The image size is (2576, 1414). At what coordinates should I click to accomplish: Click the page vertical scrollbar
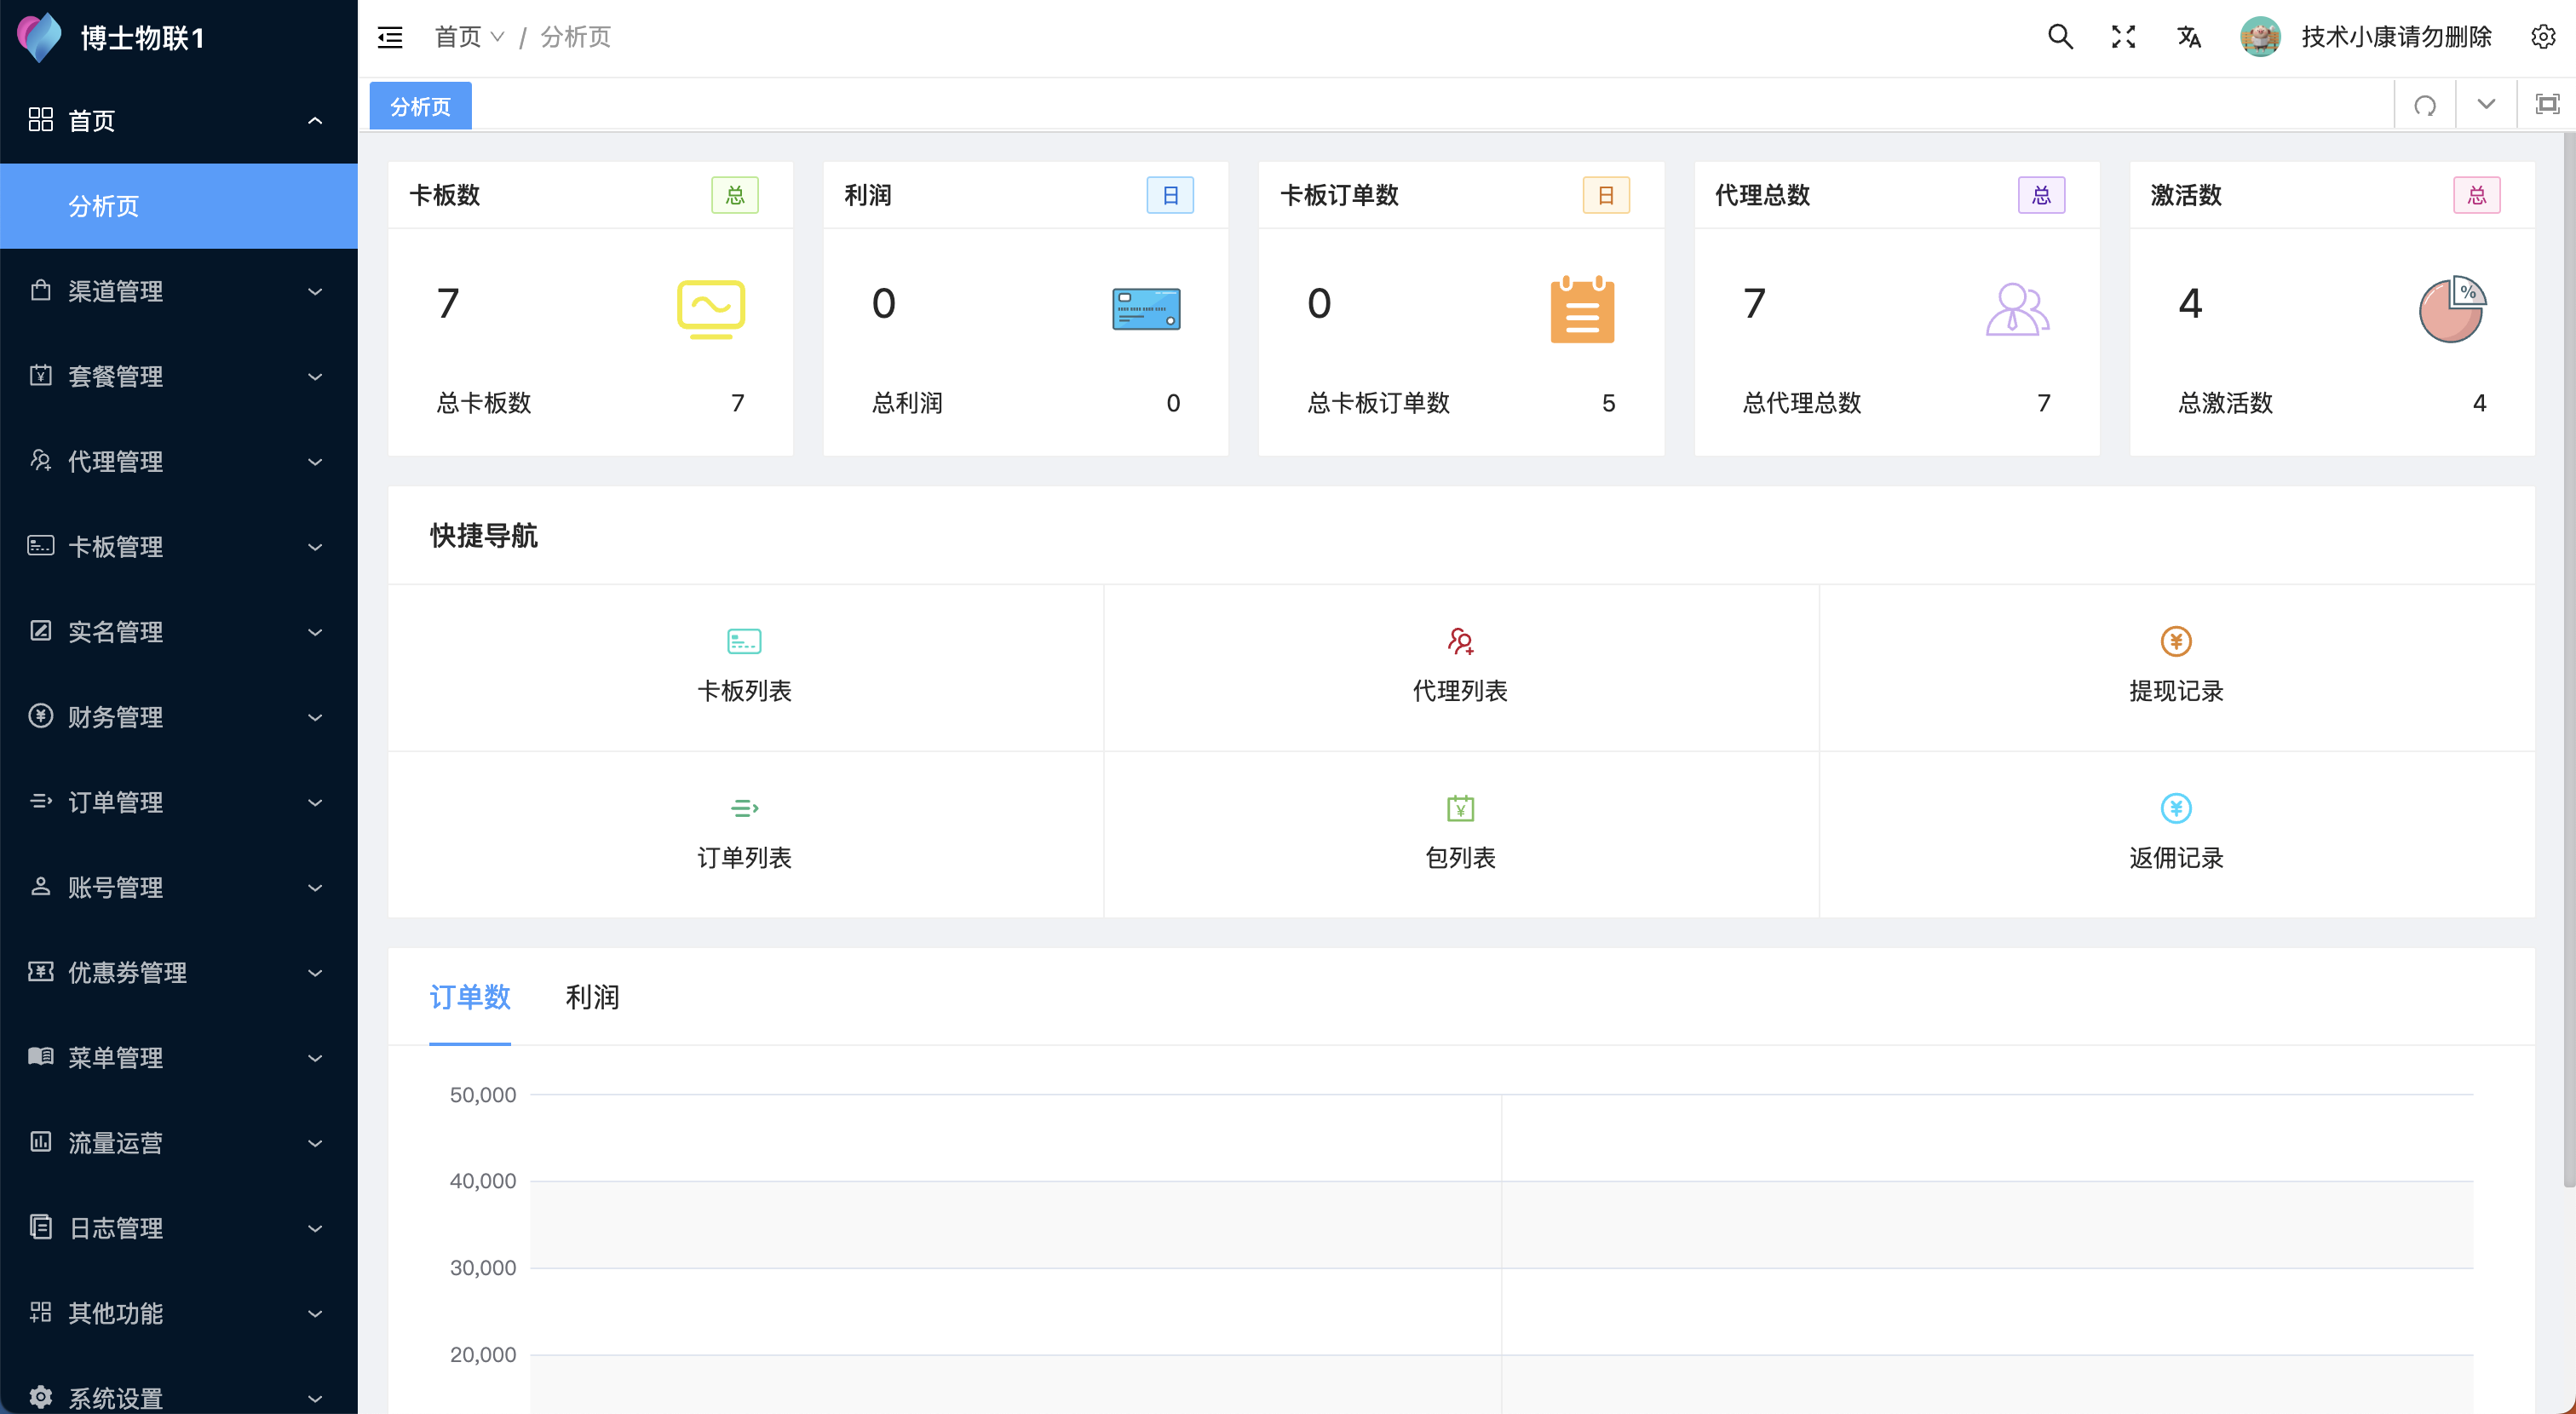[2568, 660]
